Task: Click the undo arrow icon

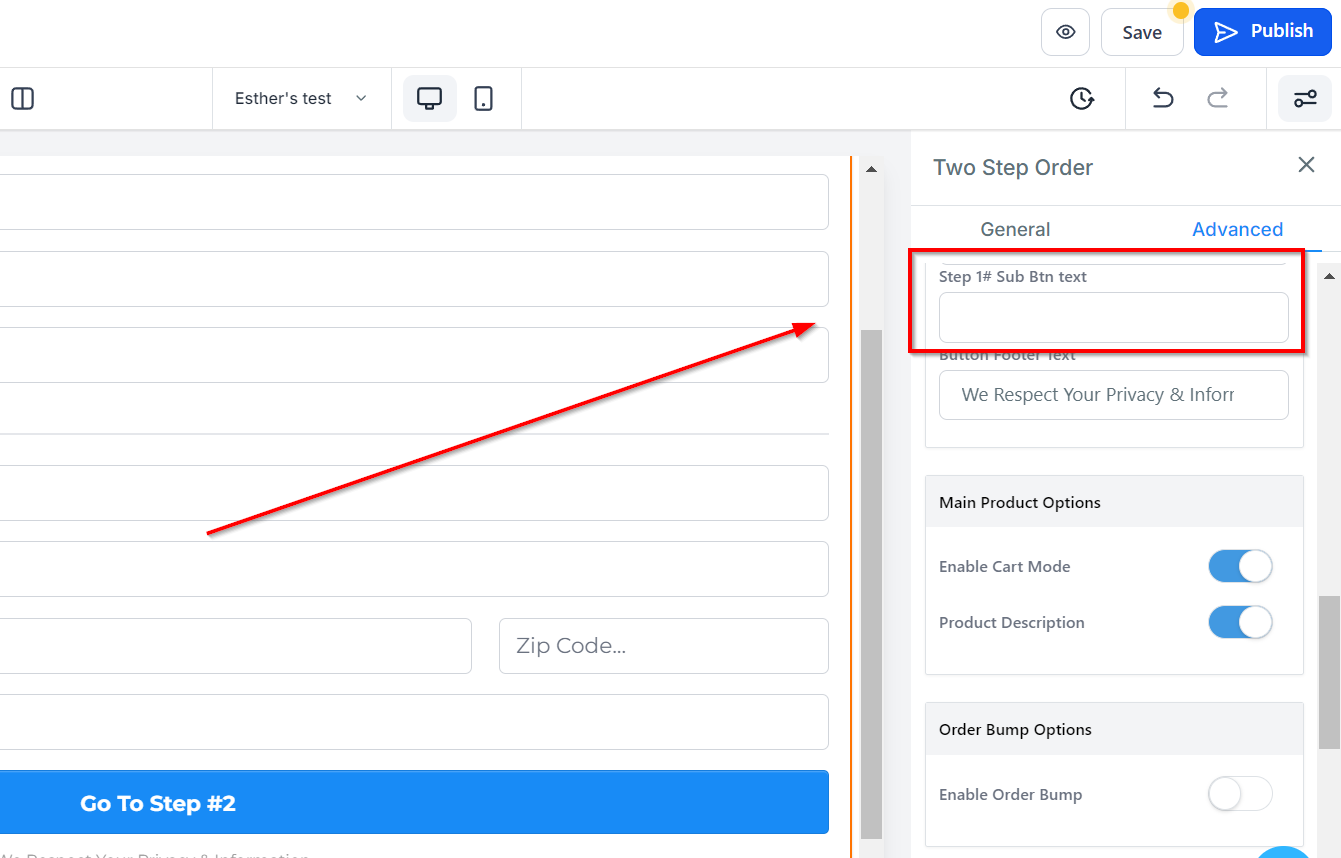Action: pyautogui.click(x=1162, y=98)
